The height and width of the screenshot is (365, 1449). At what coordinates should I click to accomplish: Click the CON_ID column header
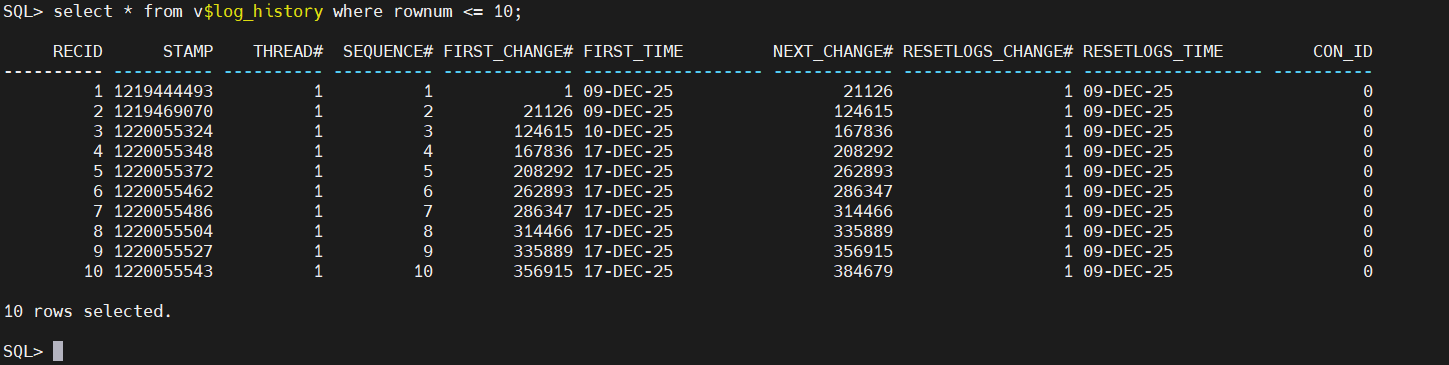point(1343,51)
